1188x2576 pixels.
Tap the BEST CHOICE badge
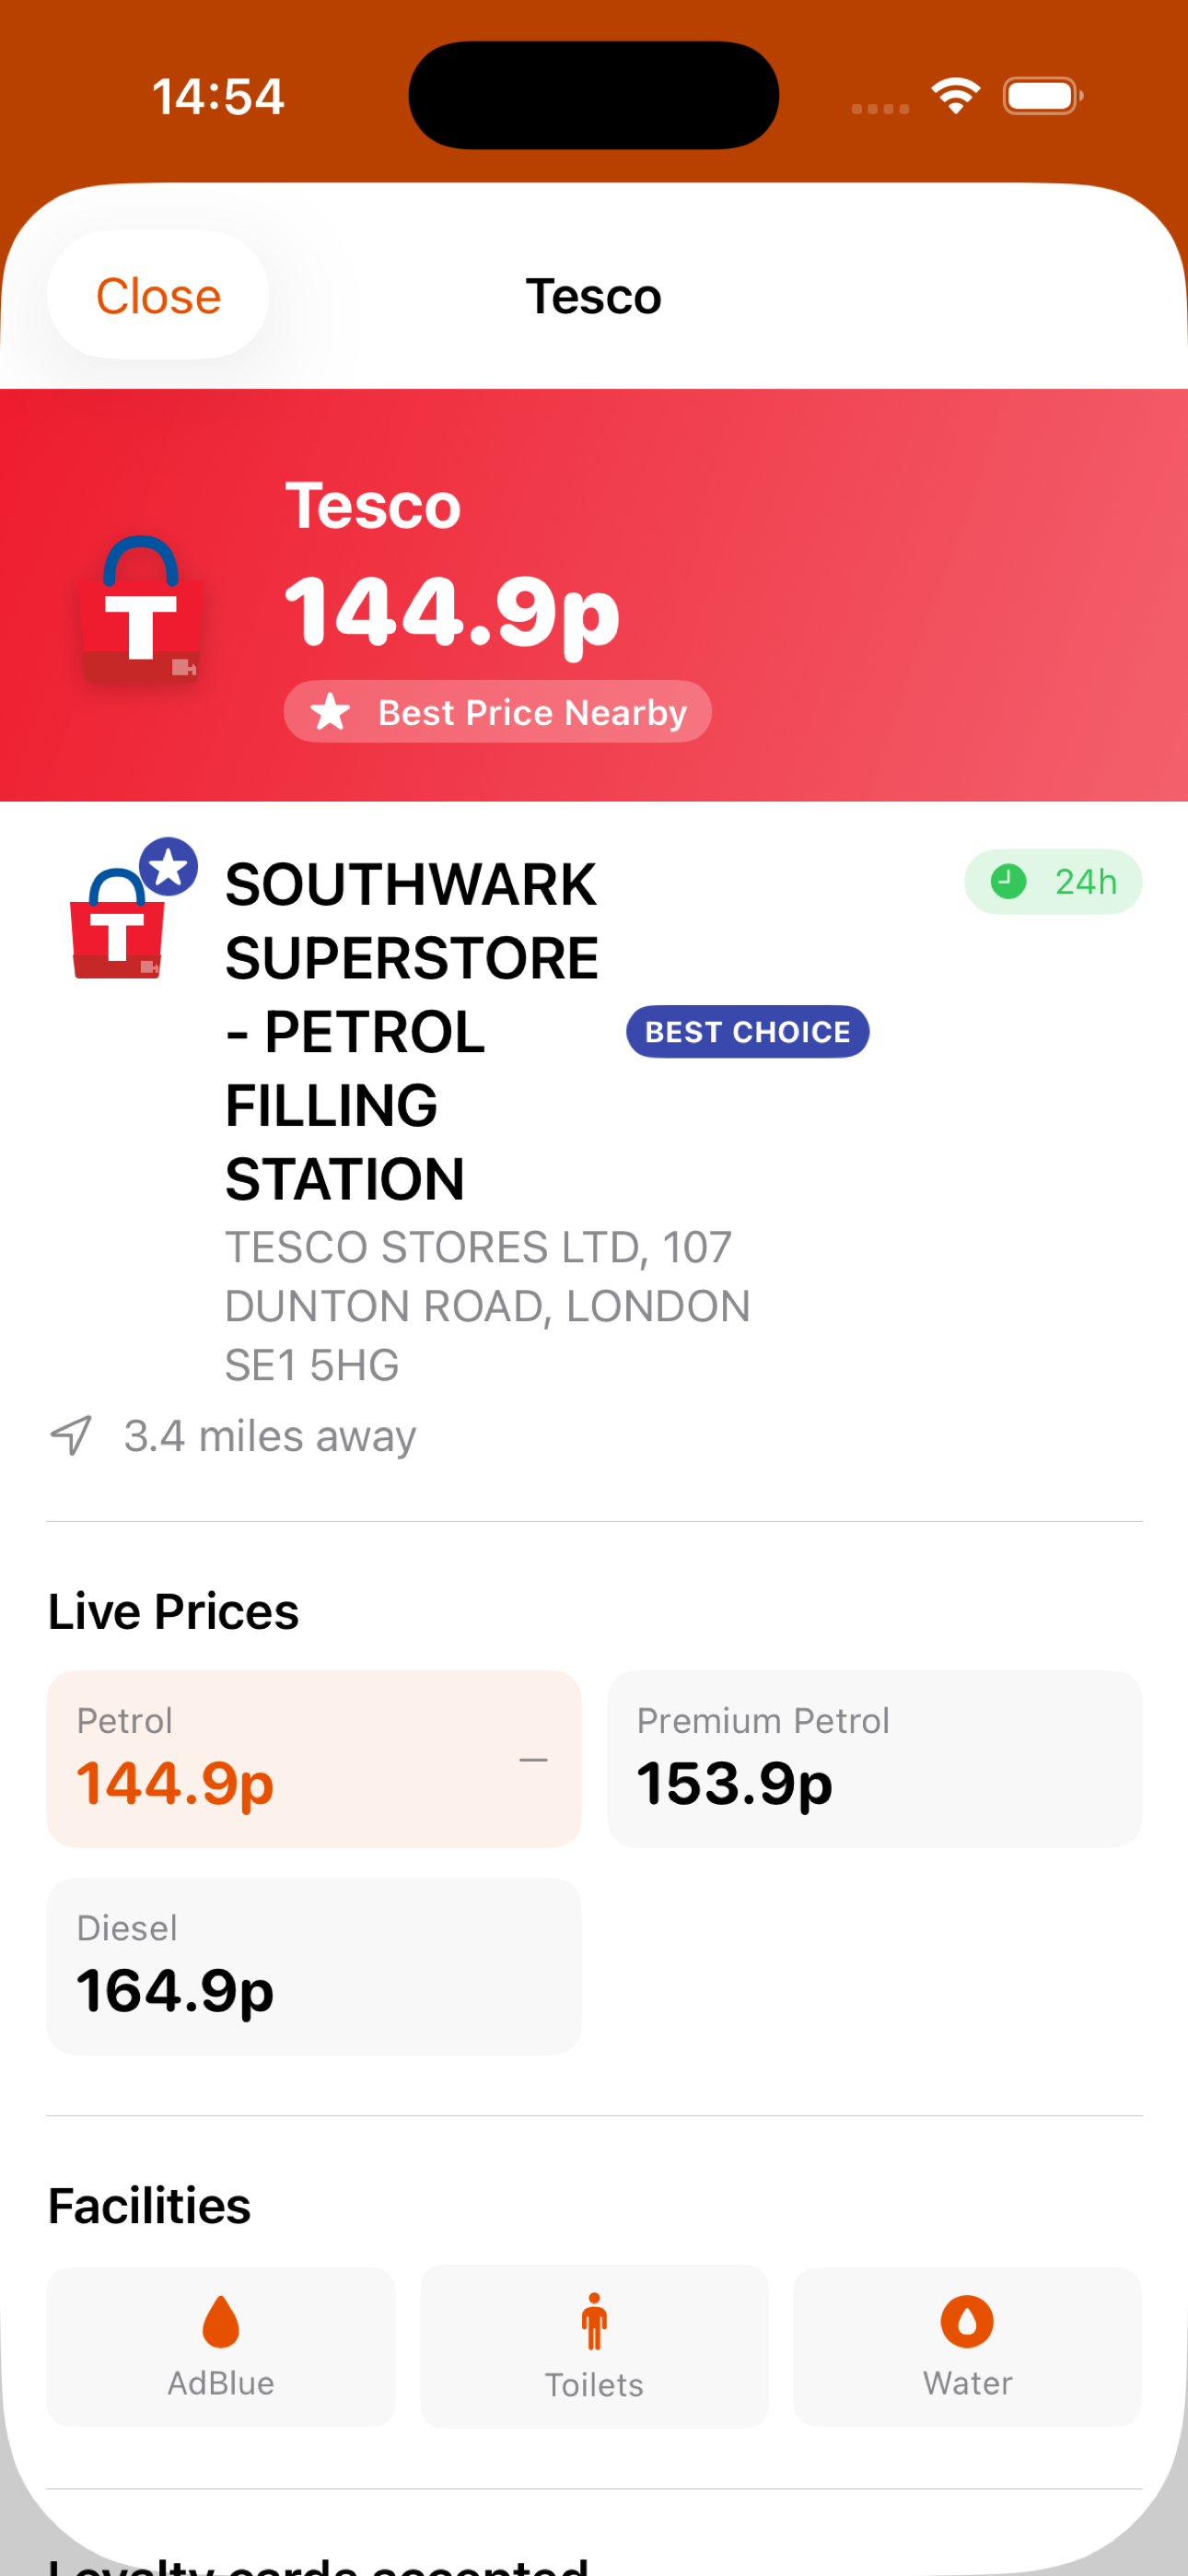(x=746, y=1031)
